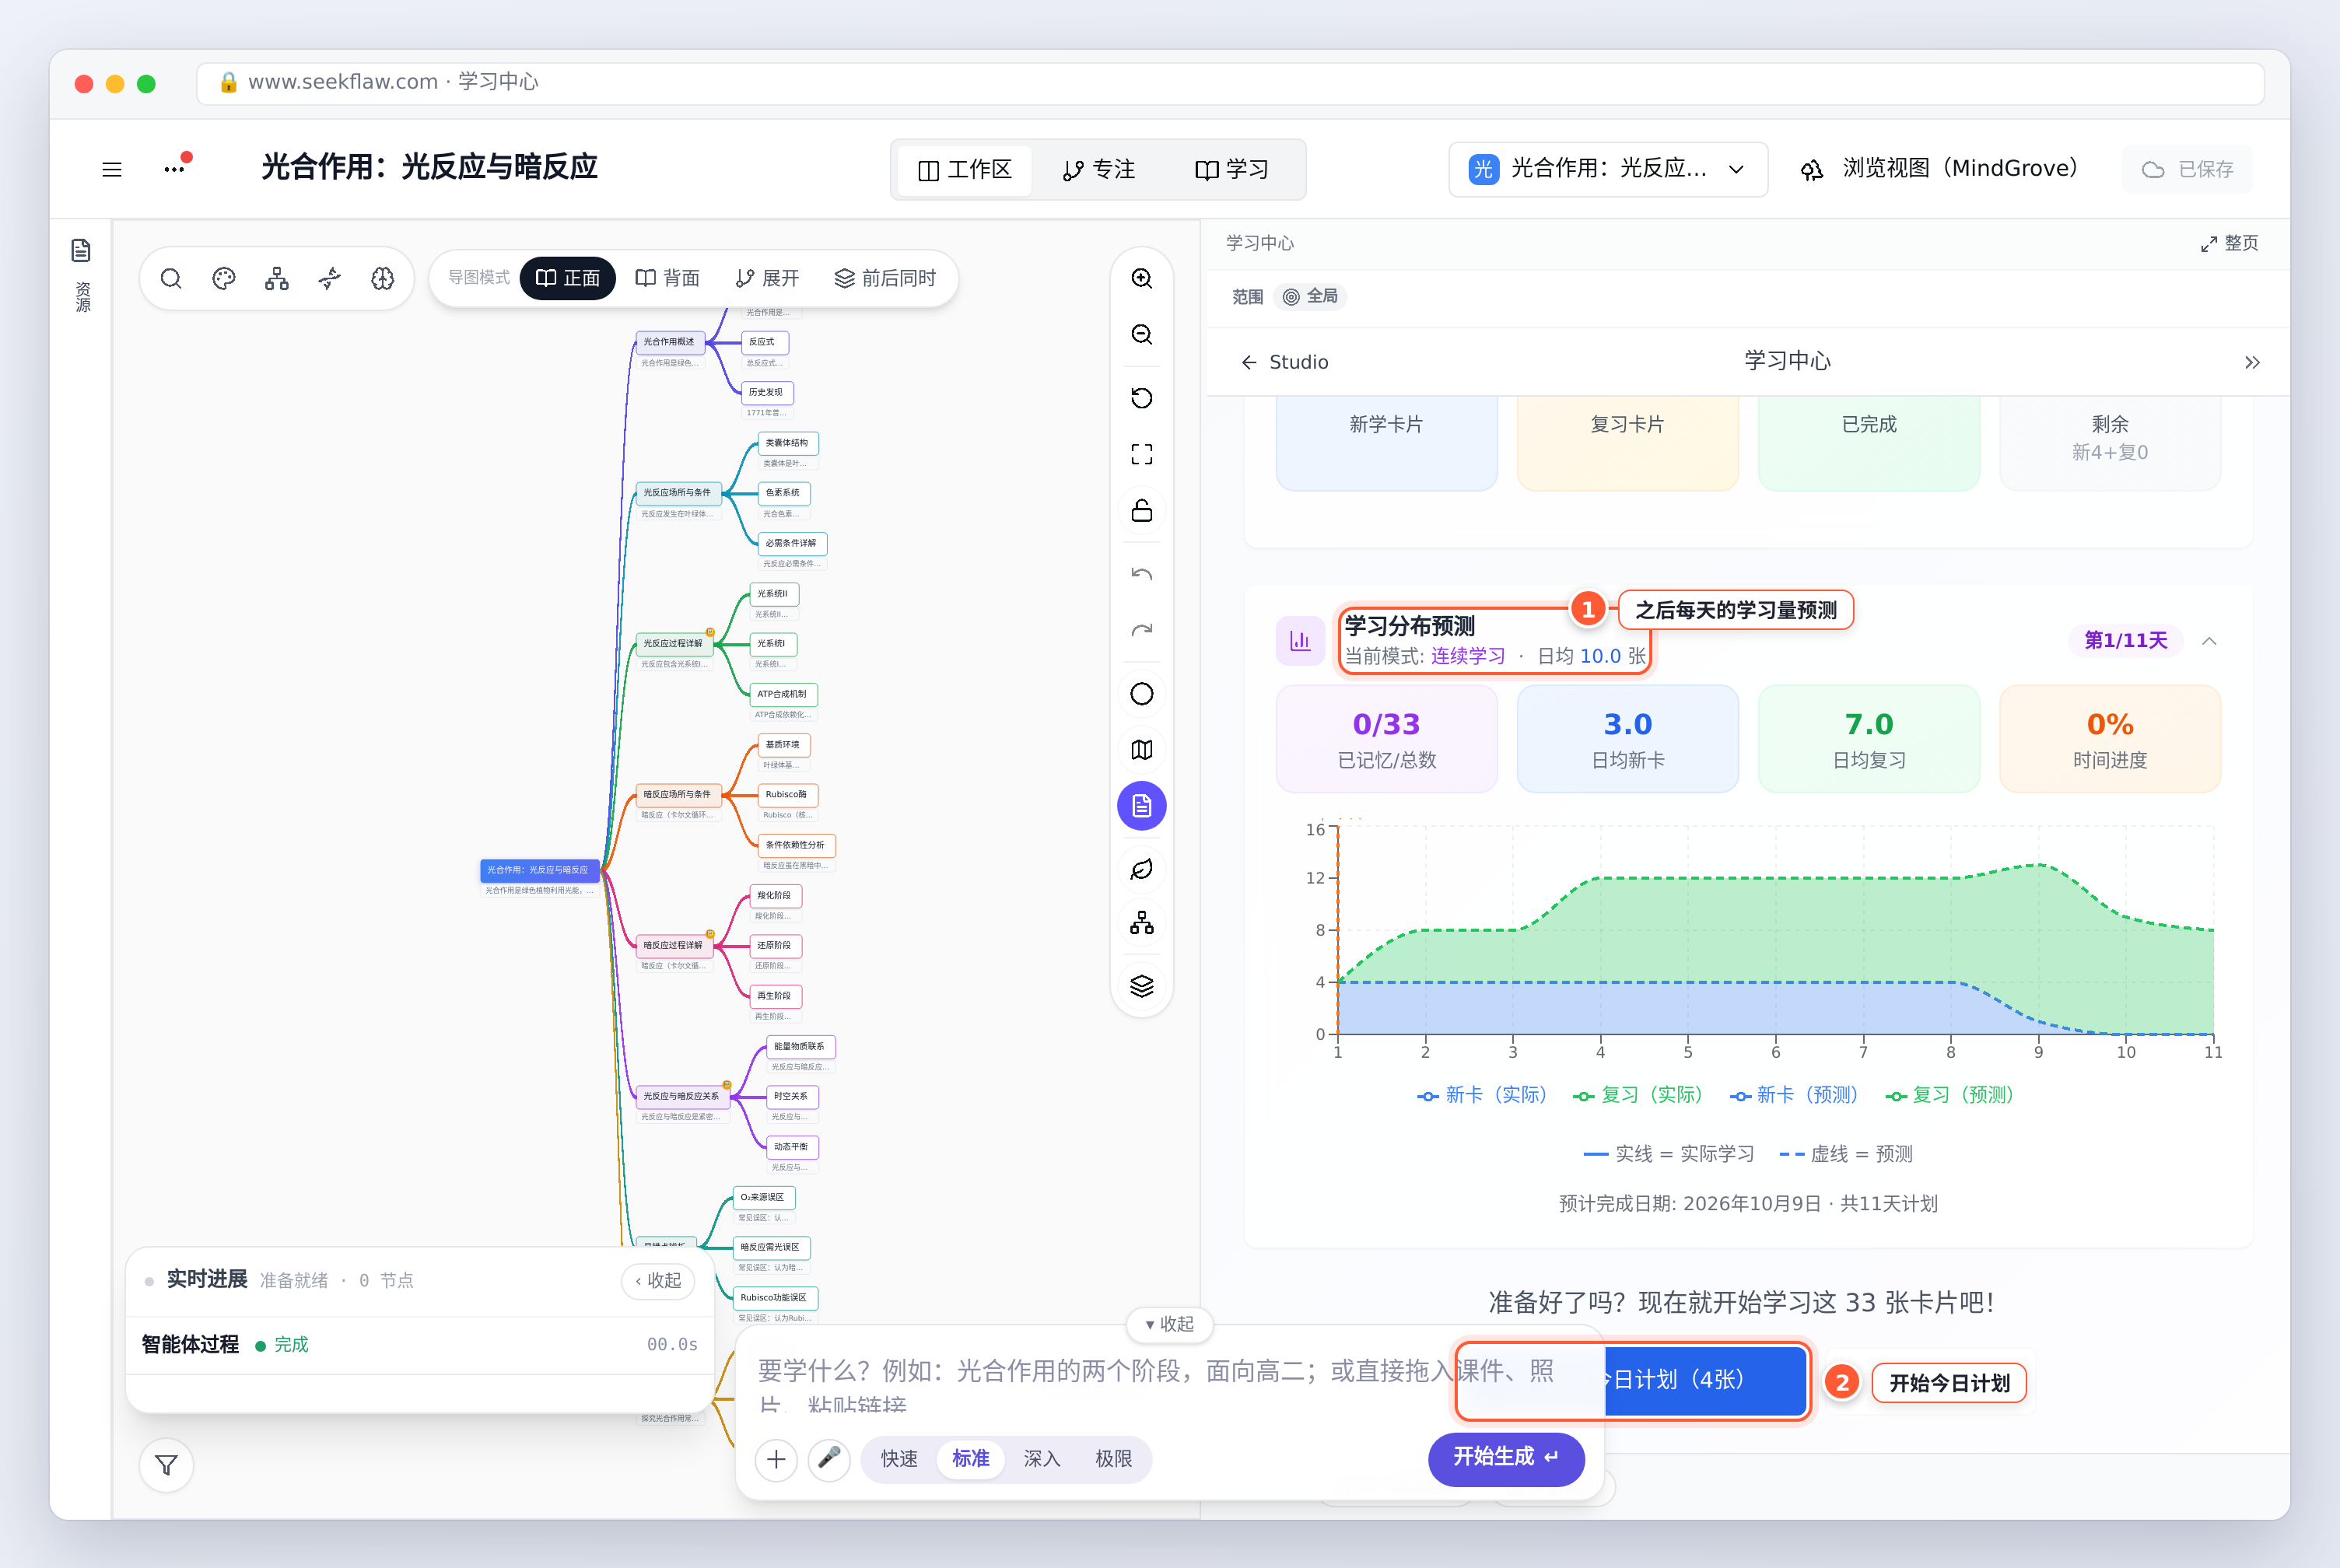Click the layers stack icon in vertical toolbar
The height and width of the screenshot is (1568, 2340).
coord(1142,986)
